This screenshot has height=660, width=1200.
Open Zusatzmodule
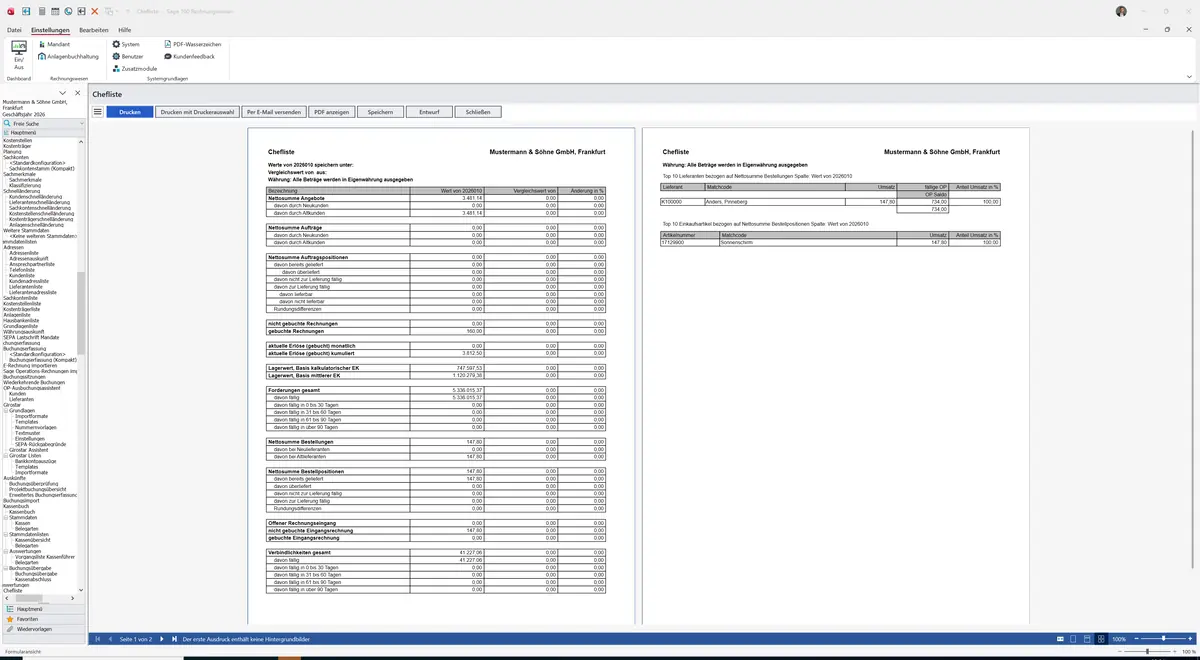tap(135, 68)
